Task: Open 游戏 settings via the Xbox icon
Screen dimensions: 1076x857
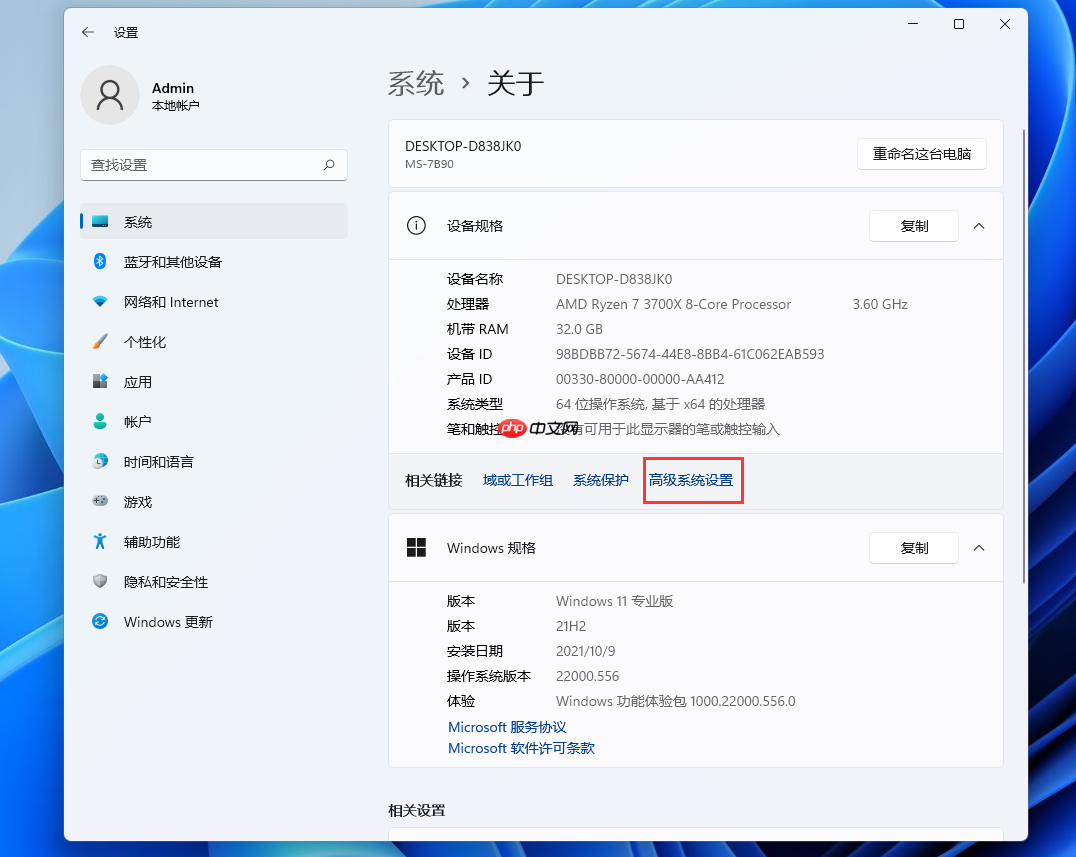Action: 99,501
